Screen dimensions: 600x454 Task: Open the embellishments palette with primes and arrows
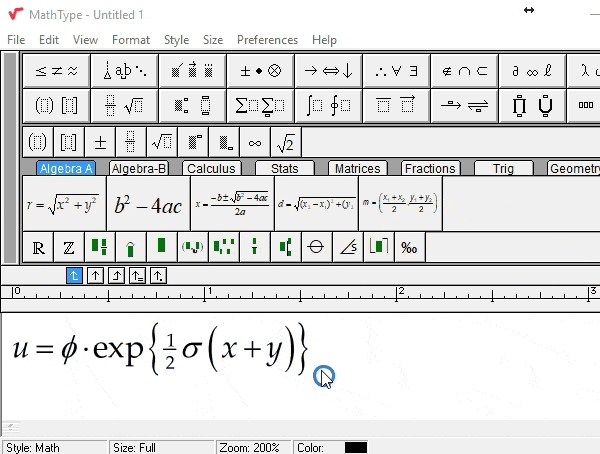coord(192,71)
